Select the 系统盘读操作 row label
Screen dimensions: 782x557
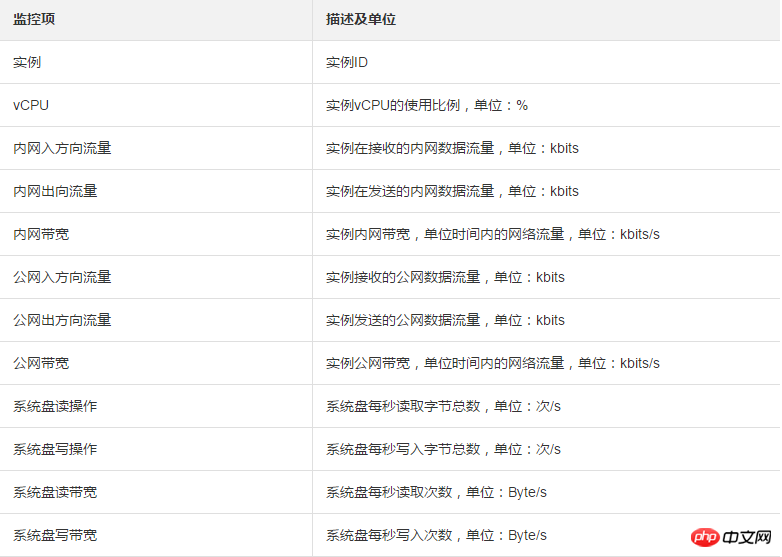[55, 406]
